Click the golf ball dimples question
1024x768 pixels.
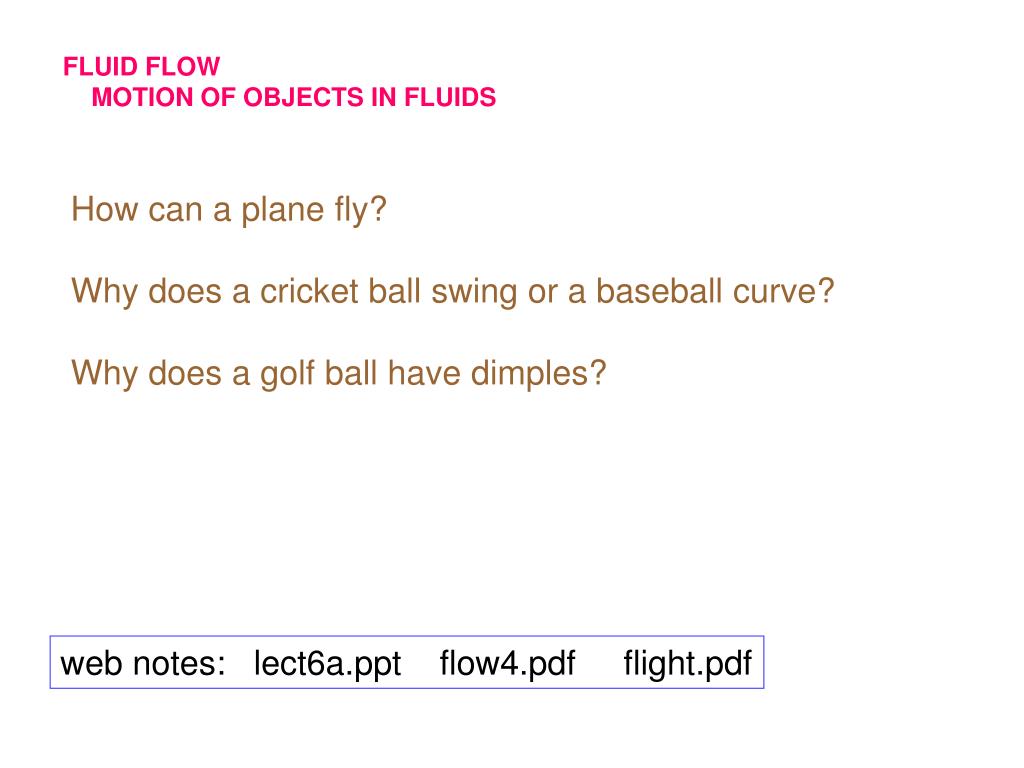coord(339,374)
